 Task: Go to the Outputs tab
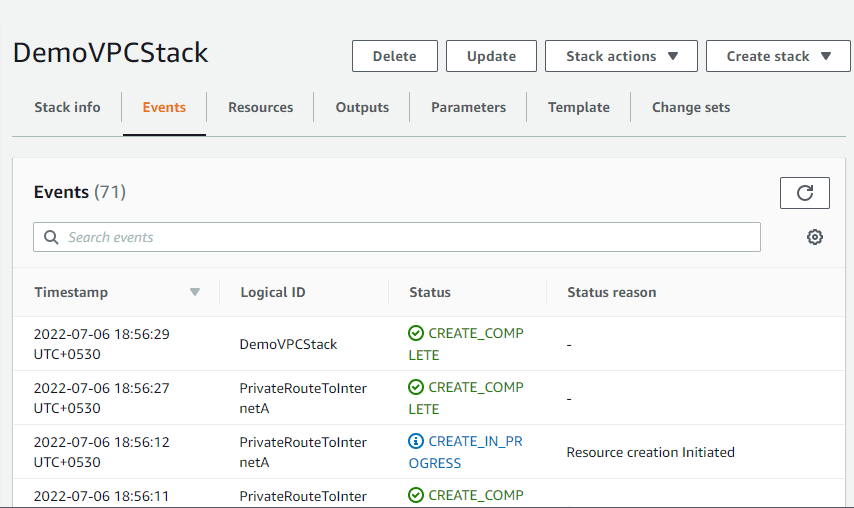click(362, 107)
